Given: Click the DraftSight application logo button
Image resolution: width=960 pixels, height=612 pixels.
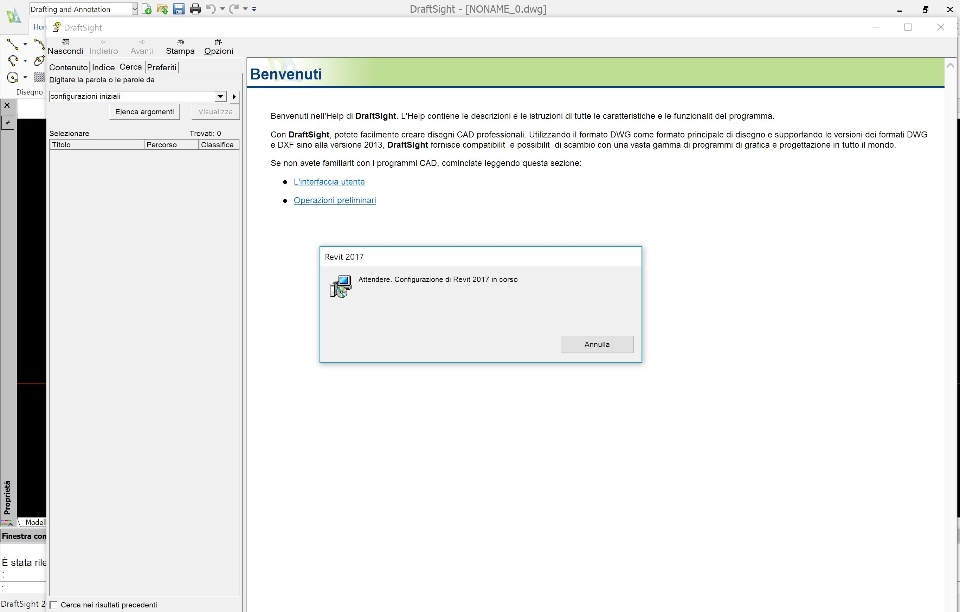Looking at the screenshot, I should [x=13, y=17].
